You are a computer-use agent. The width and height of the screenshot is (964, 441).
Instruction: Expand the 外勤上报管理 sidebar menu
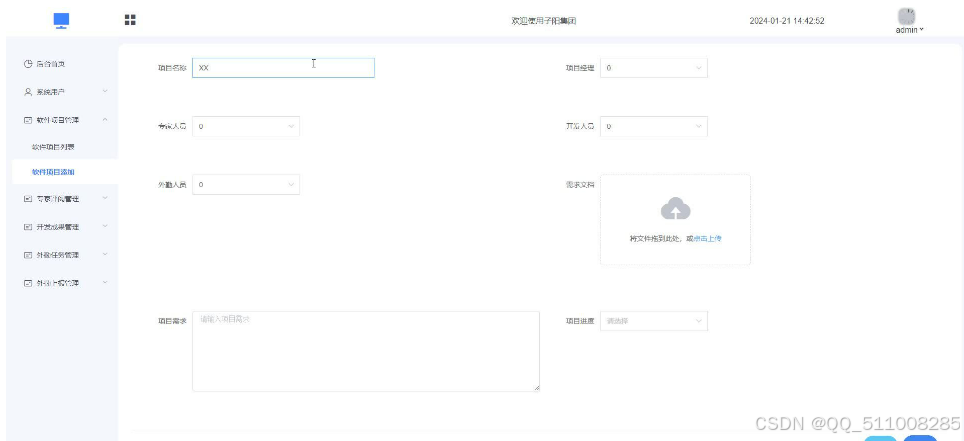pos(65,283)
